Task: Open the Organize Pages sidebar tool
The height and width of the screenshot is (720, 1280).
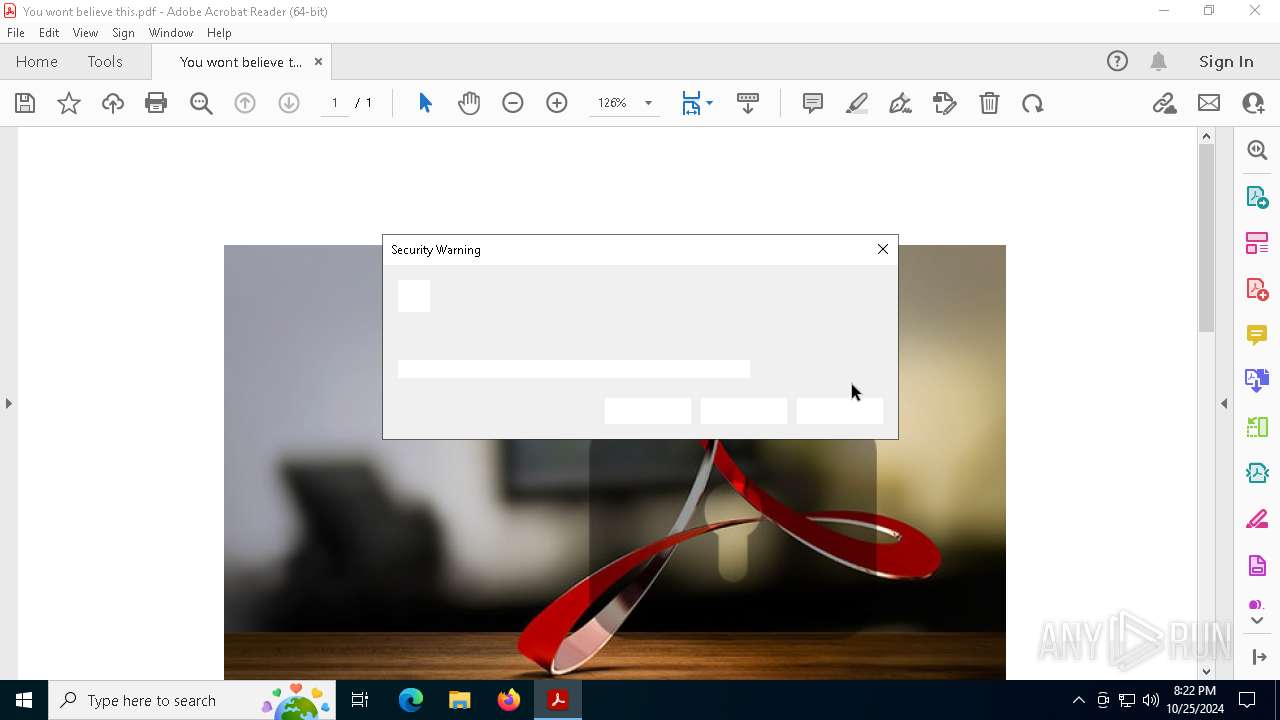Action: pyautogui.click(x=1257, y=243)
